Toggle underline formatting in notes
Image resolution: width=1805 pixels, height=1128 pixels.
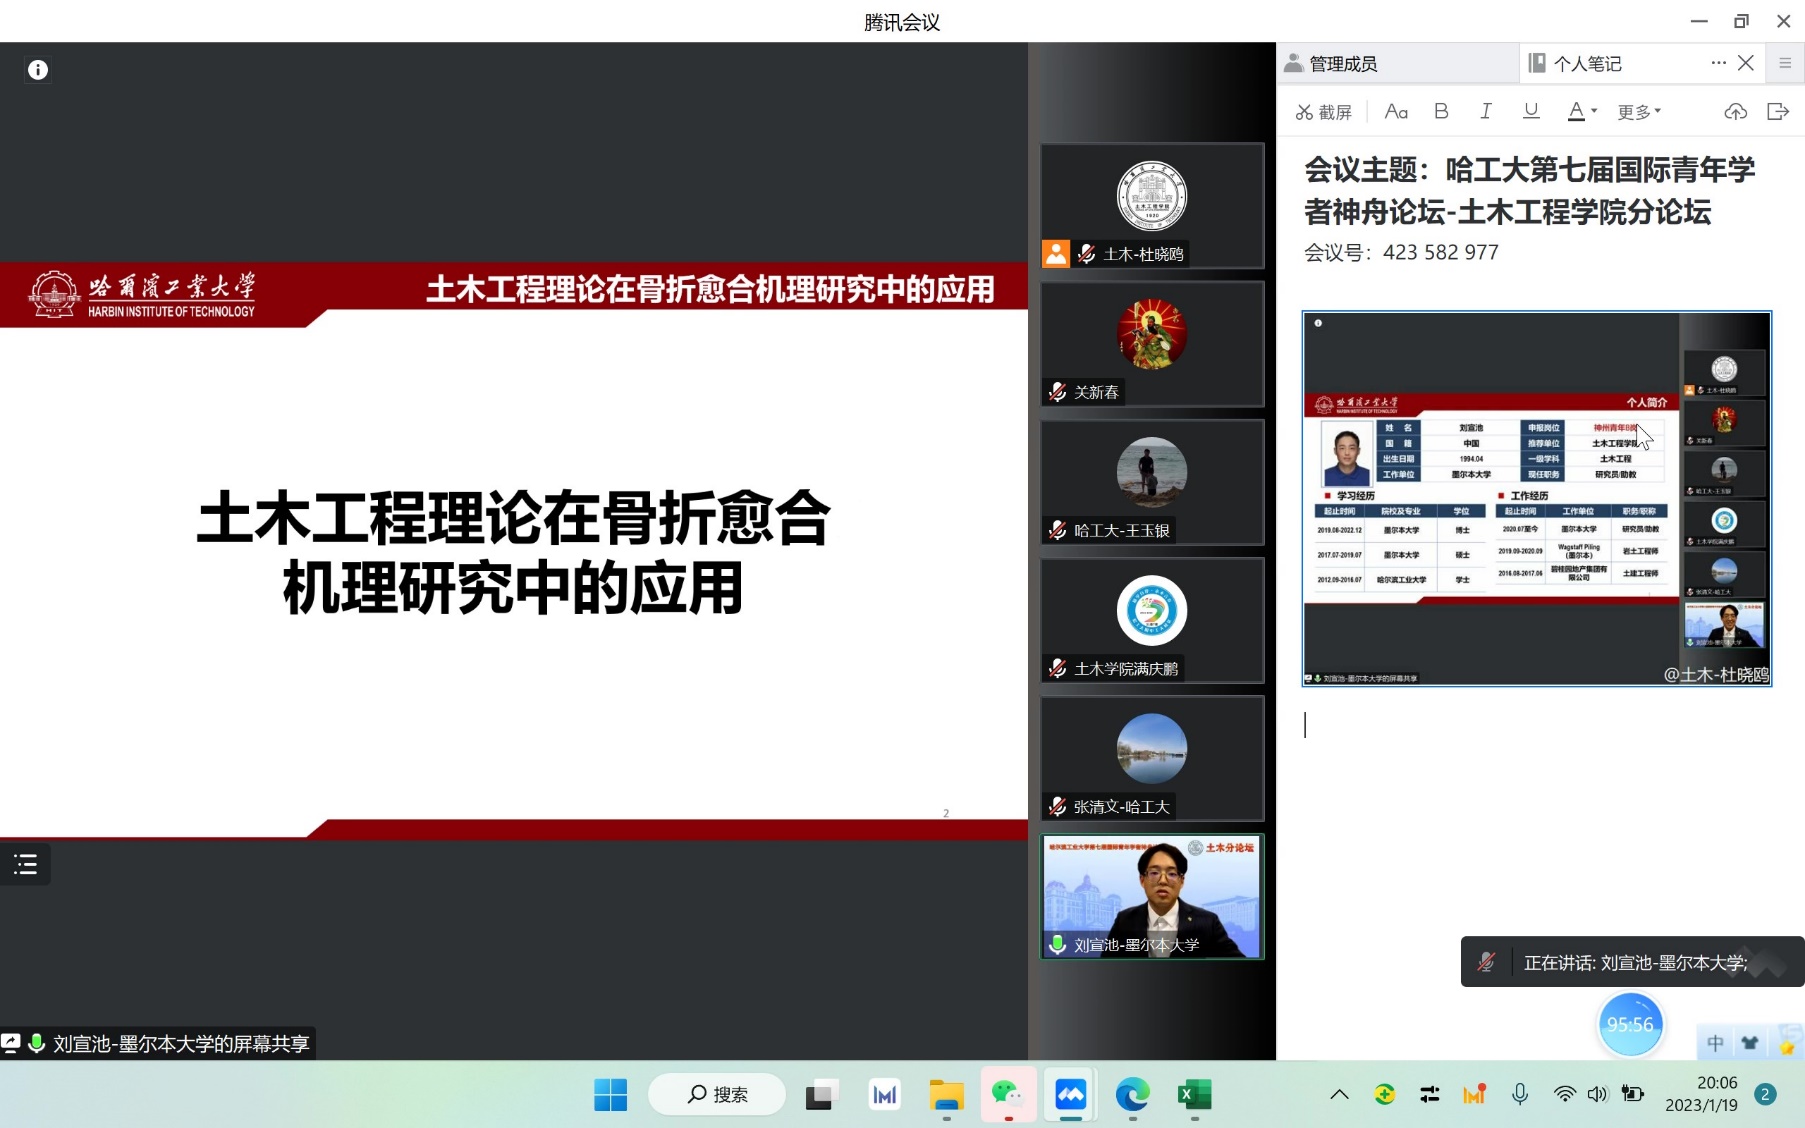pos(1531,111)
